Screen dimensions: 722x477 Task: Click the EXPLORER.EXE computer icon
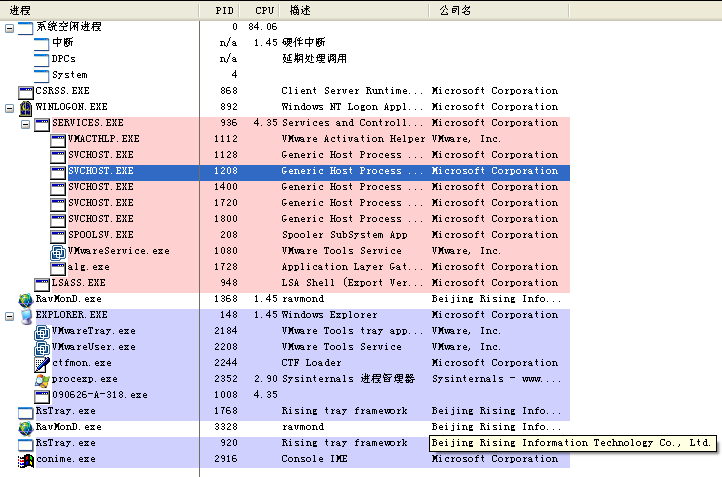click(x=27, y=316)
